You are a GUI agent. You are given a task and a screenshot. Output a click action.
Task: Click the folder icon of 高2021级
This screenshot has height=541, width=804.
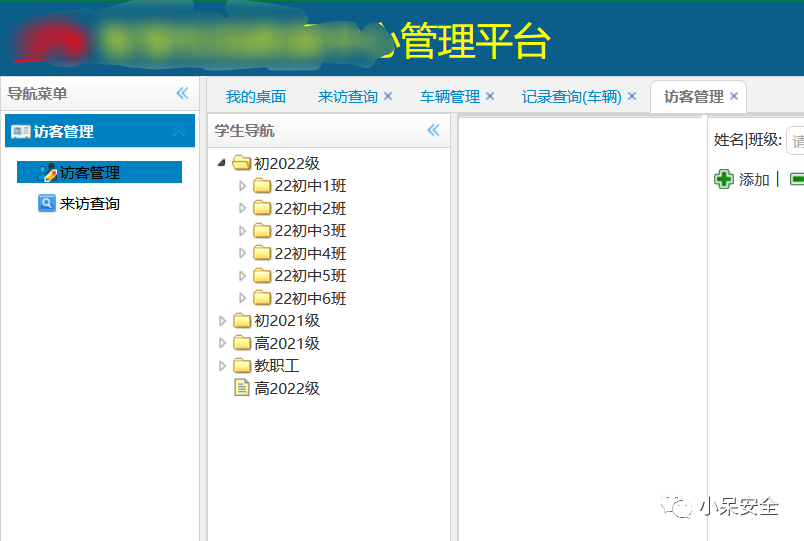tap(242, 343)
